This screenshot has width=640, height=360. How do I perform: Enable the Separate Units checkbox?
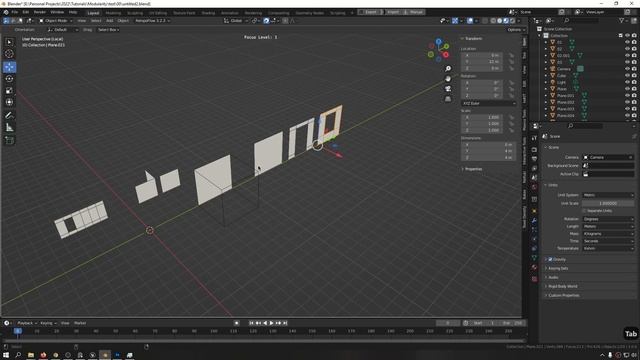click(584, 211)
